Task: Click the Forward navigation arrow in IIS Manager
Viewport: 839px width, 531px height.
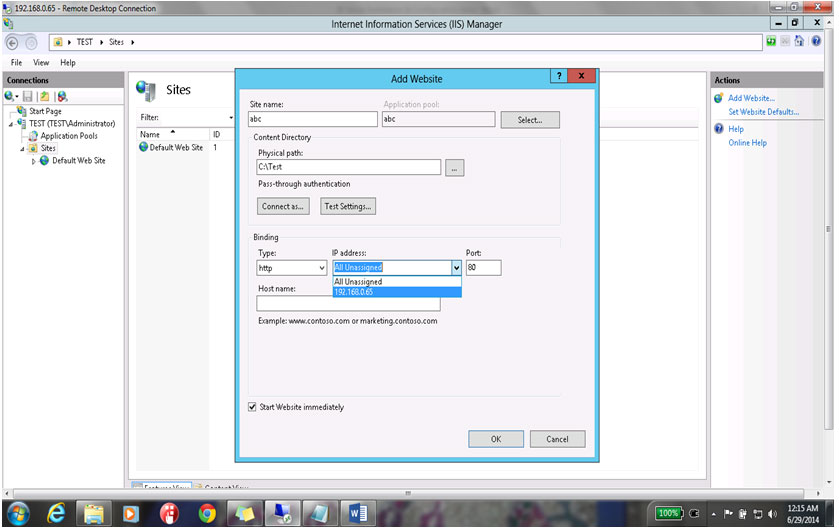Action: [x=31, y=43]
